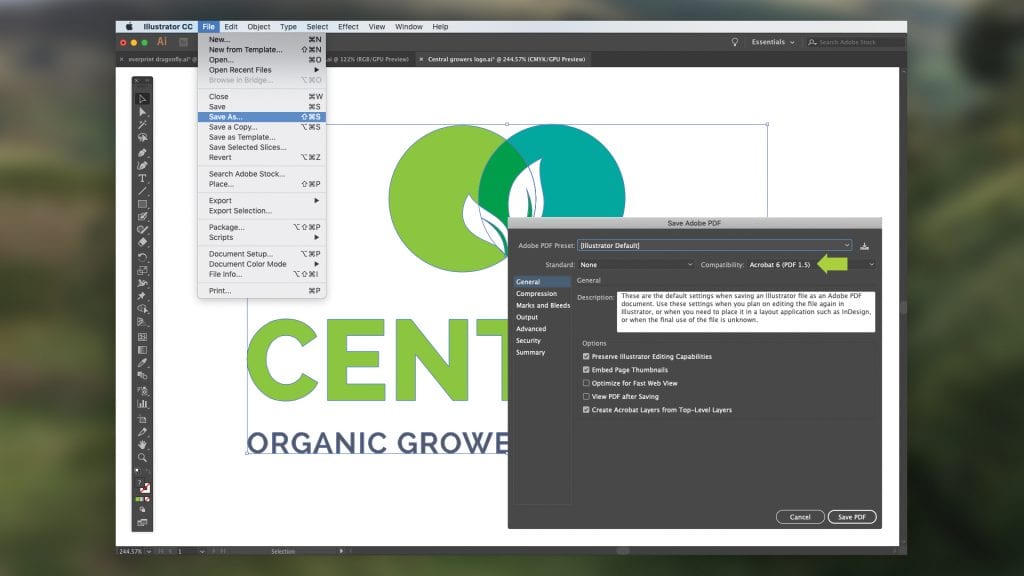Select the Hand tool
1024x576 pixels.
(142, 445)
